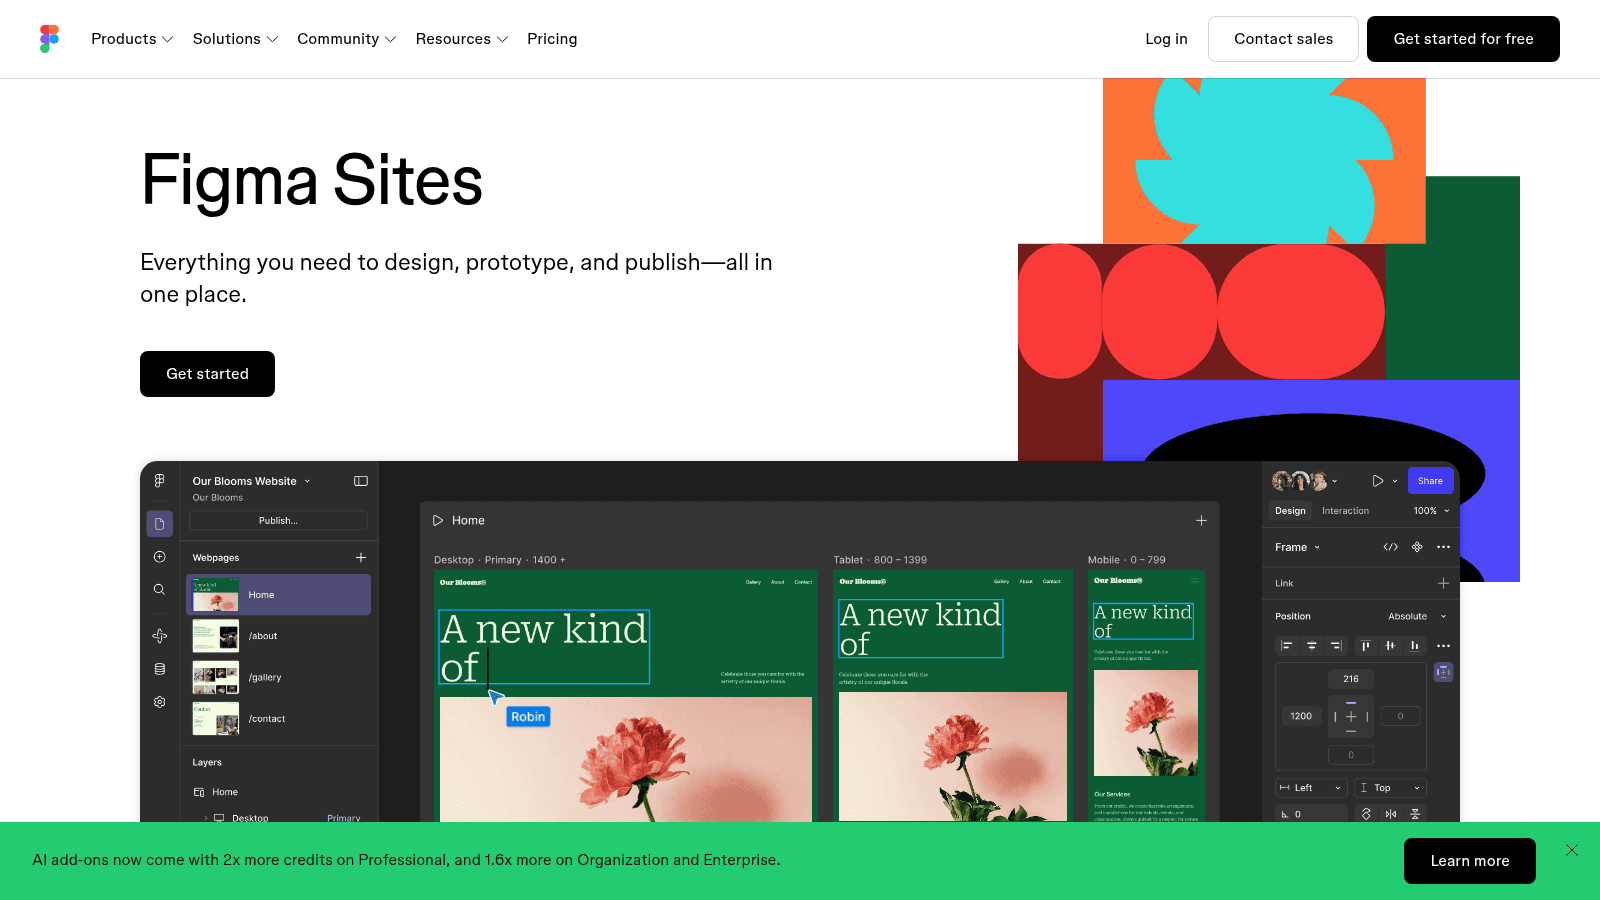Open the Absolute position dropdown

(1417, 617)
